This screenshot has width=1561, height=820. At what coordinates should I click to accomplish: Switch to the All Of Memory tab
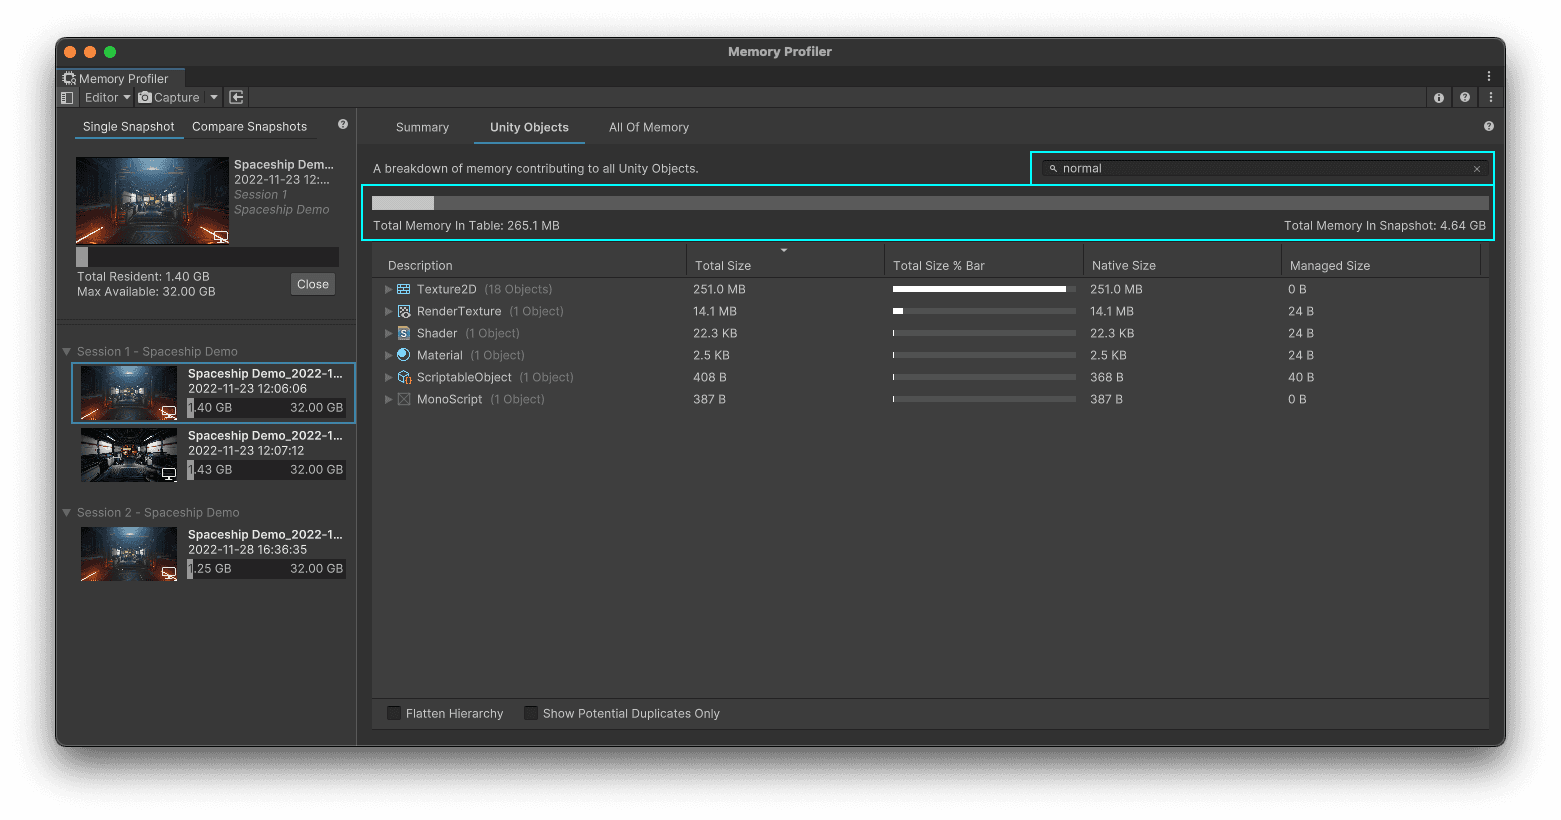pyautogui.click(x=649, y=127)
